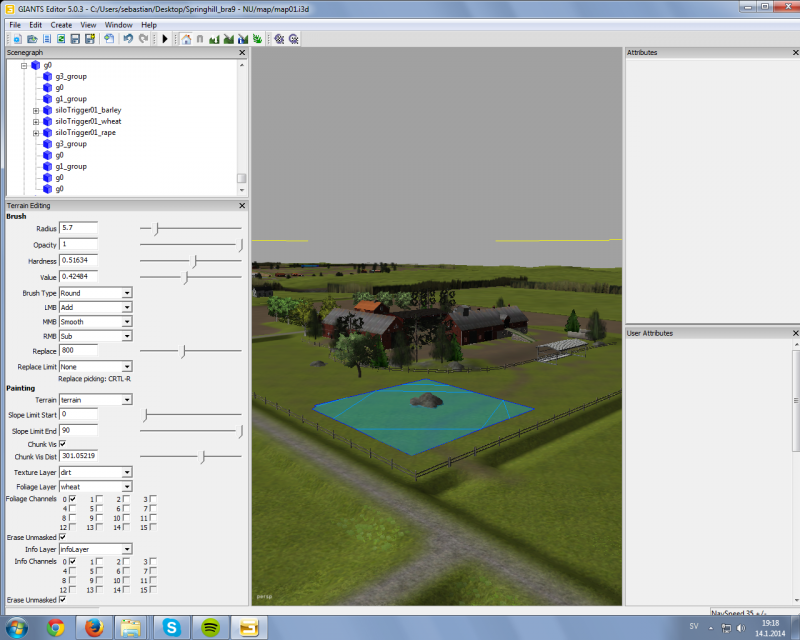Viewport: 800px width, 640px height.
Task: Open the Help menu
Action: 149,25
